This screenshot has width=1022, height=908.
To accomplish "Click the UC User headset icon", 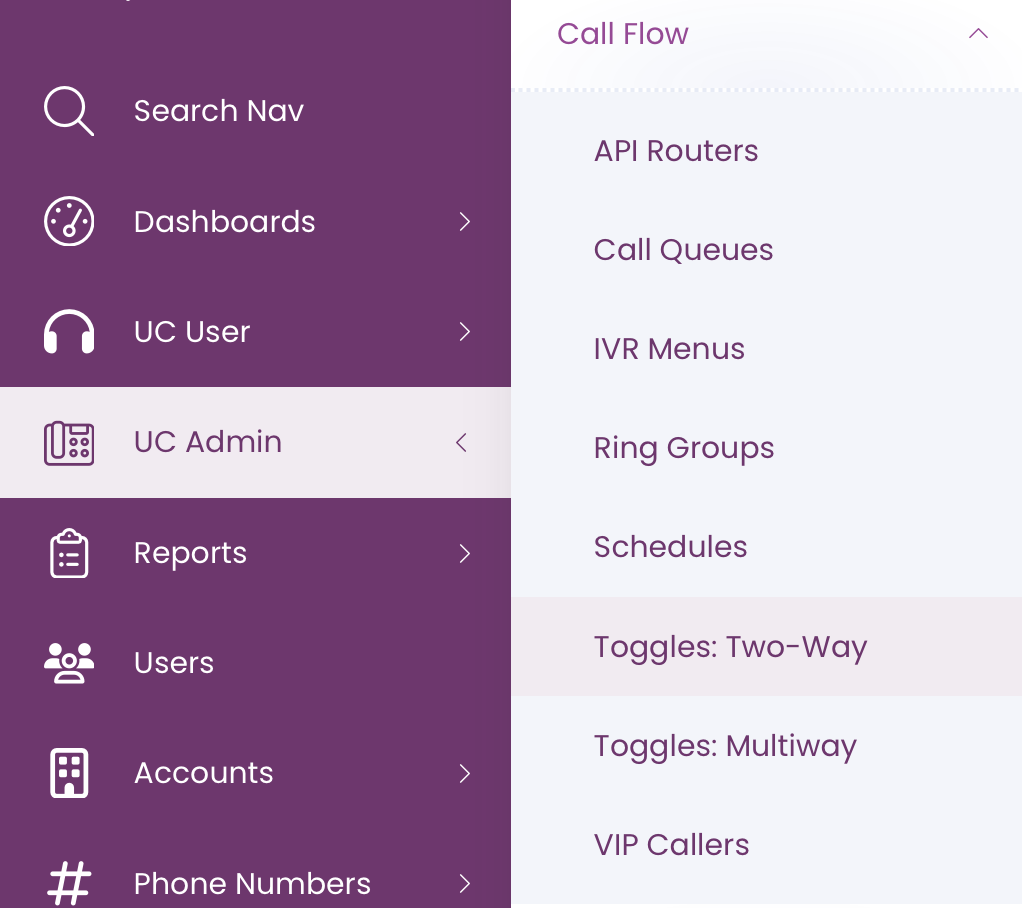I will (x=68, y=332).
